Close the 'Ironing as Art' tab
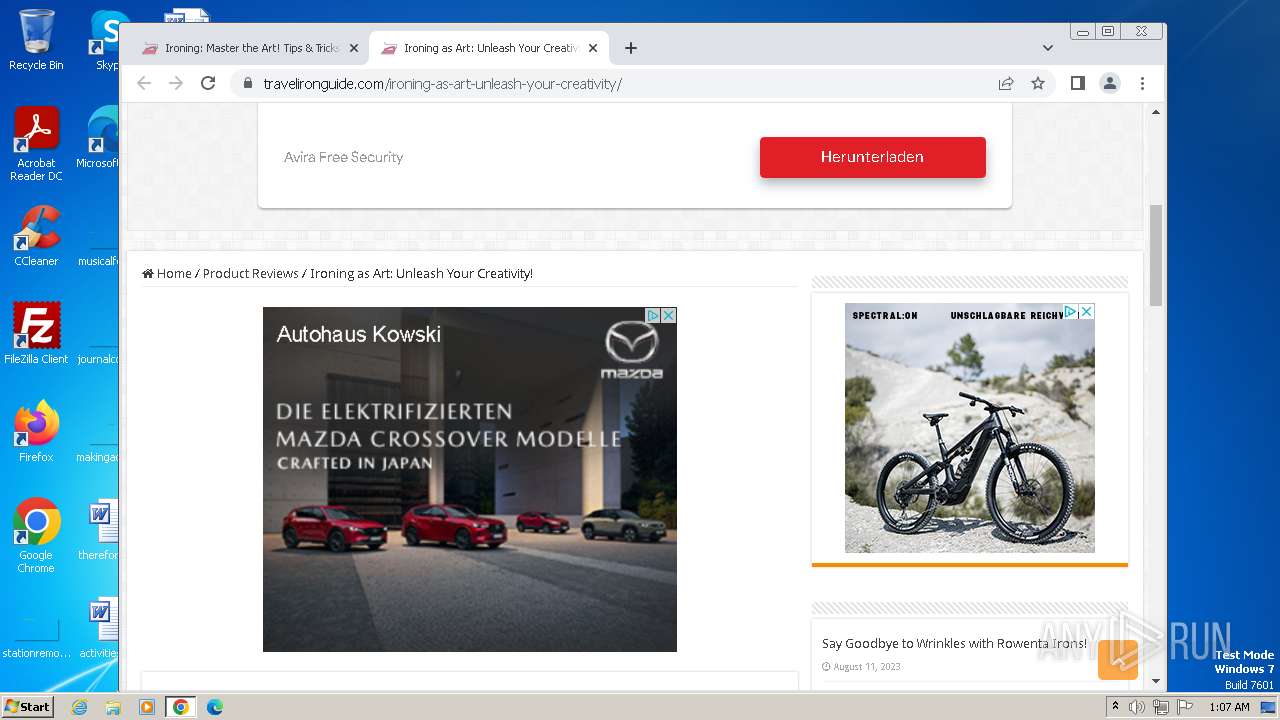This screenshot has height=720, width=1280. 593,48
